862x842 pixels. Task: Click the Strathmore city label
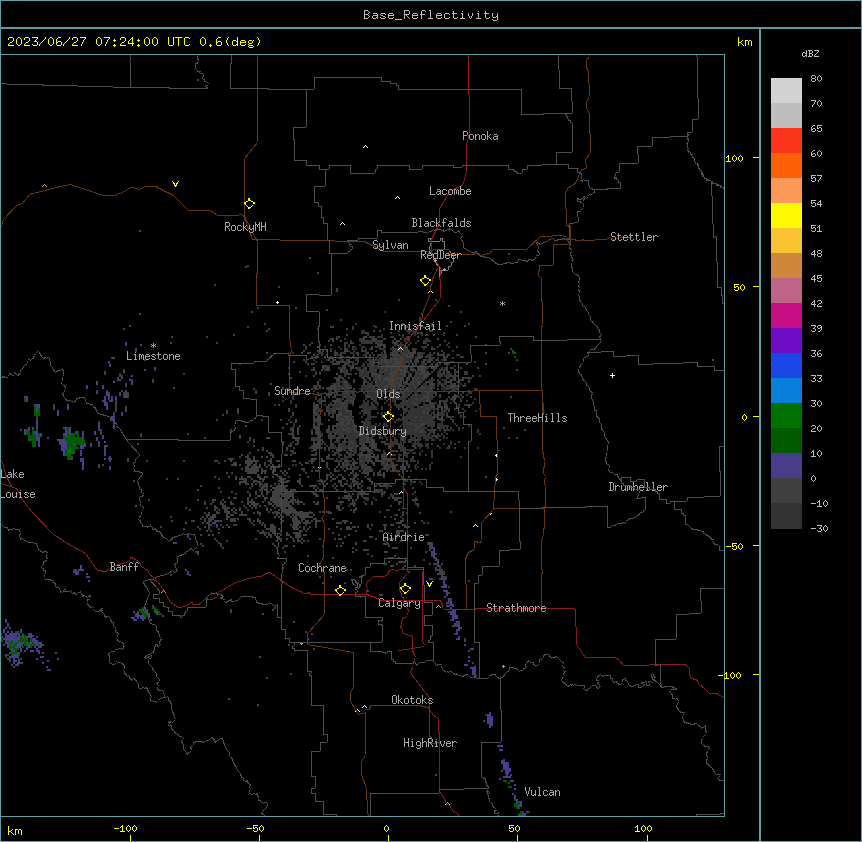(516, 608)
